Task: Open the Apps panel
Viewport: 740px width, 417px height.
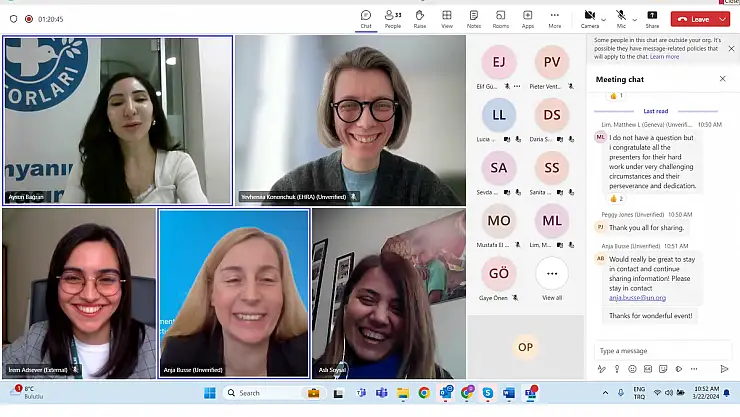Action: pyautogui.click(x=527, y=18)
